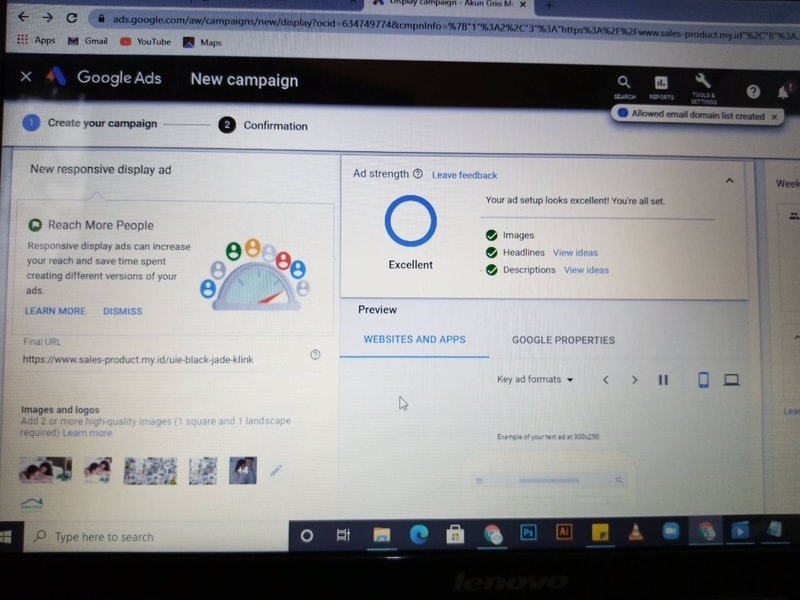Edit images with the pencil icon
This screenshot has height=600, width=800.
click(x=276, y=470)
